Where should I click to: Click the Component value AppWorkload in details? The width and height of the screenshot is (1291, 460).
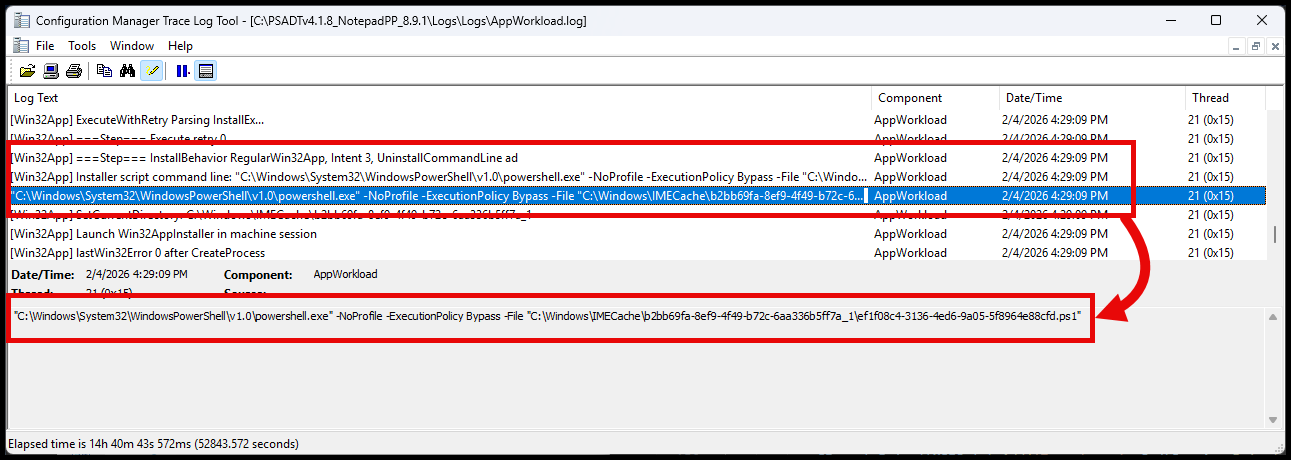point(345,274)
